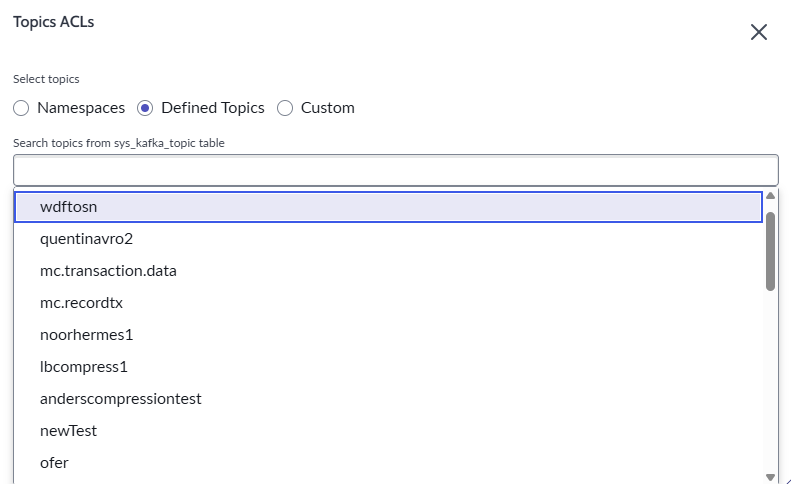The image size is (791, 484).
Task: Click the topics list scrollbar thumb
Action: pyautogui.click(x=770, y=250)
